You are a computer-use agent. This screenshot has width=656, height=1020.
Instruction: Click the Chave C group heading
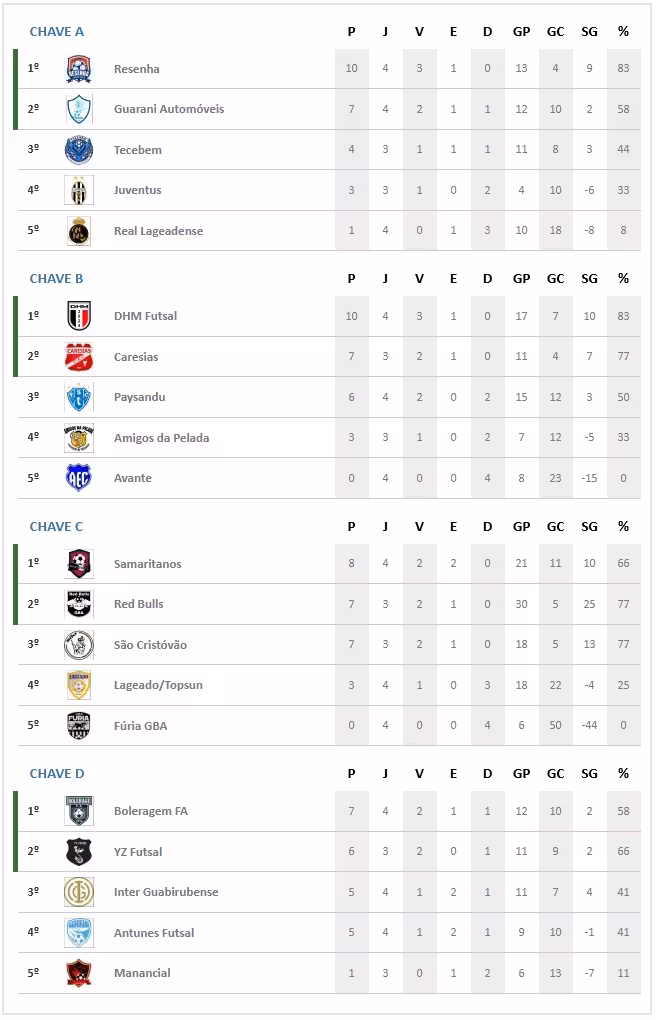tap(57, 526)
